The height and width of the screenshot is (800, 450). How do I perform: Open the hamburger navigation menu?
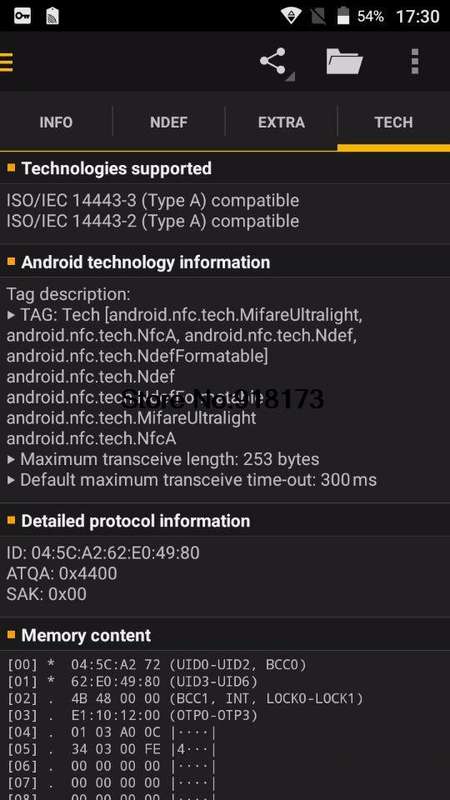click(6, 62)
